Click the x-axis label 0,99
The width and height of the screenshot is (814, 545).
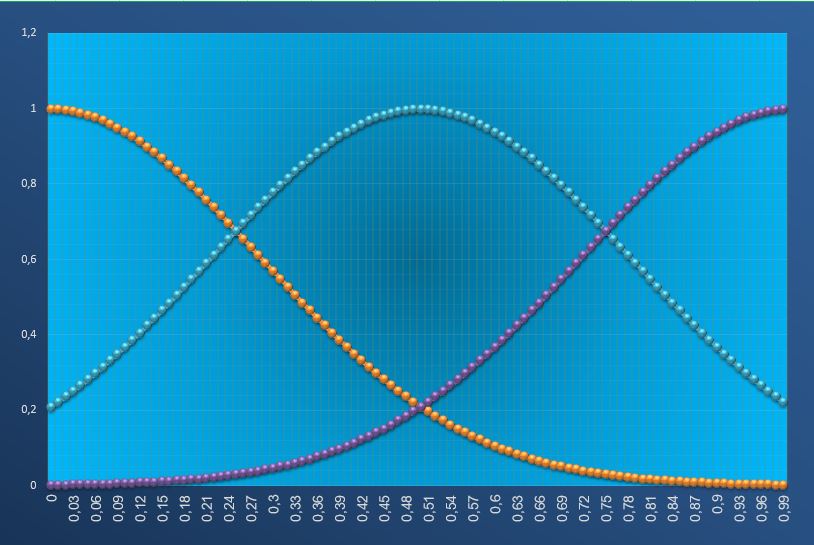click(786, 511)
